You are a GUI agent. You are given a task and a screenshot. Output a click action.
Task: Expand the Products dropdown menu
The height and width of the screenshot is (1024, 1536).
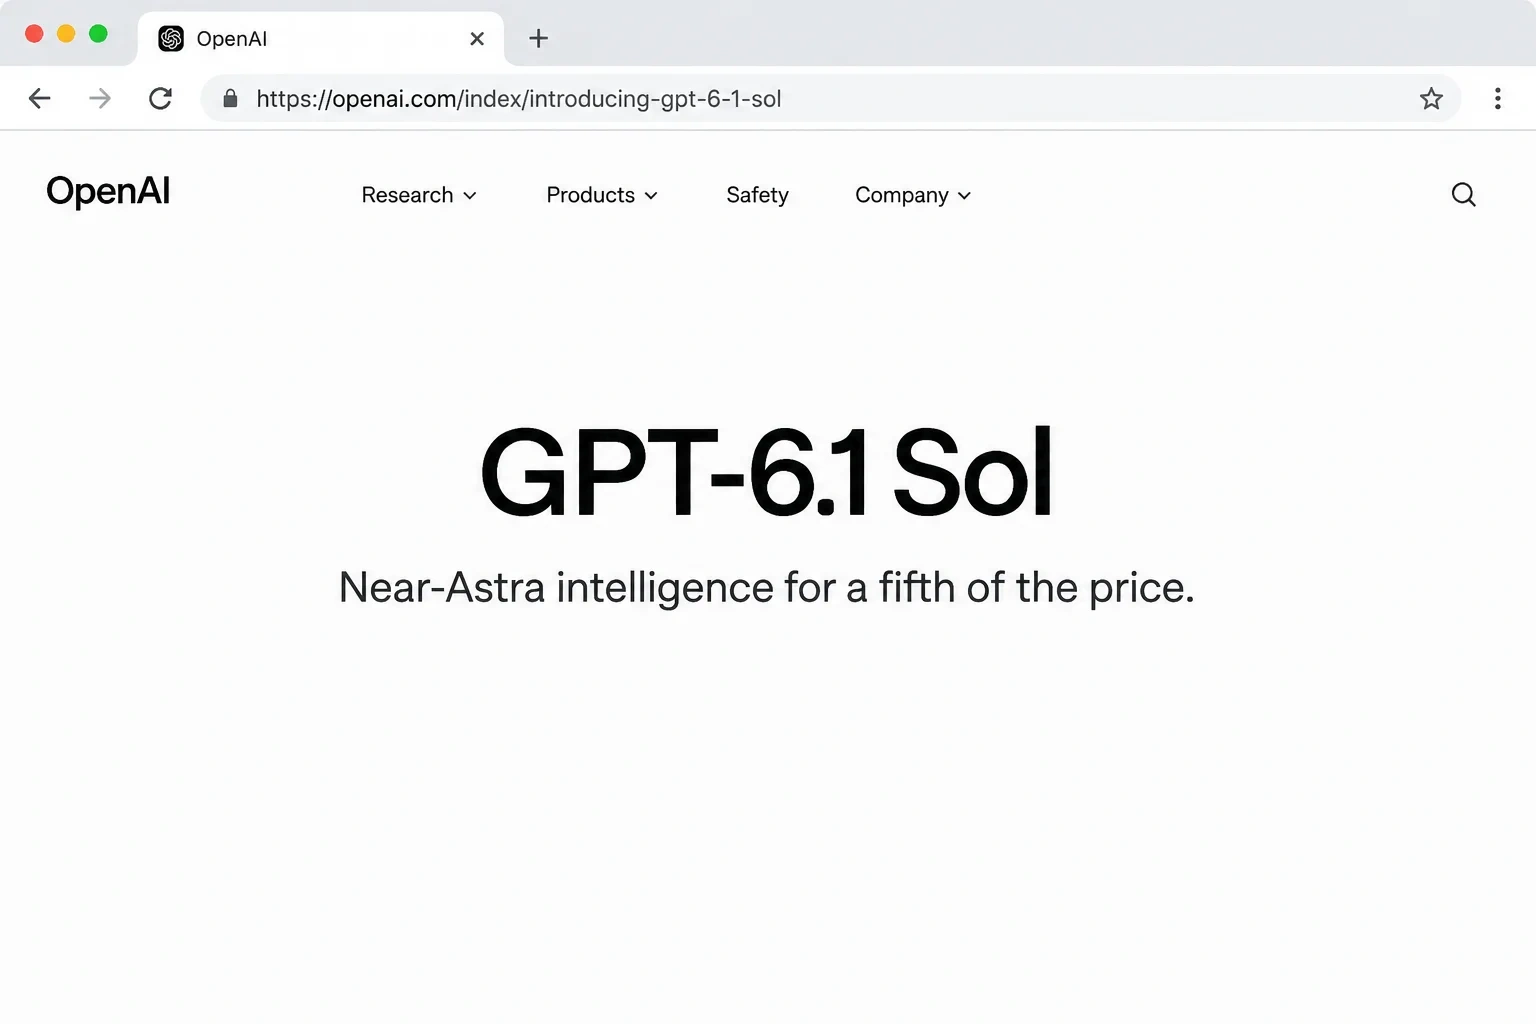(602, 195)
